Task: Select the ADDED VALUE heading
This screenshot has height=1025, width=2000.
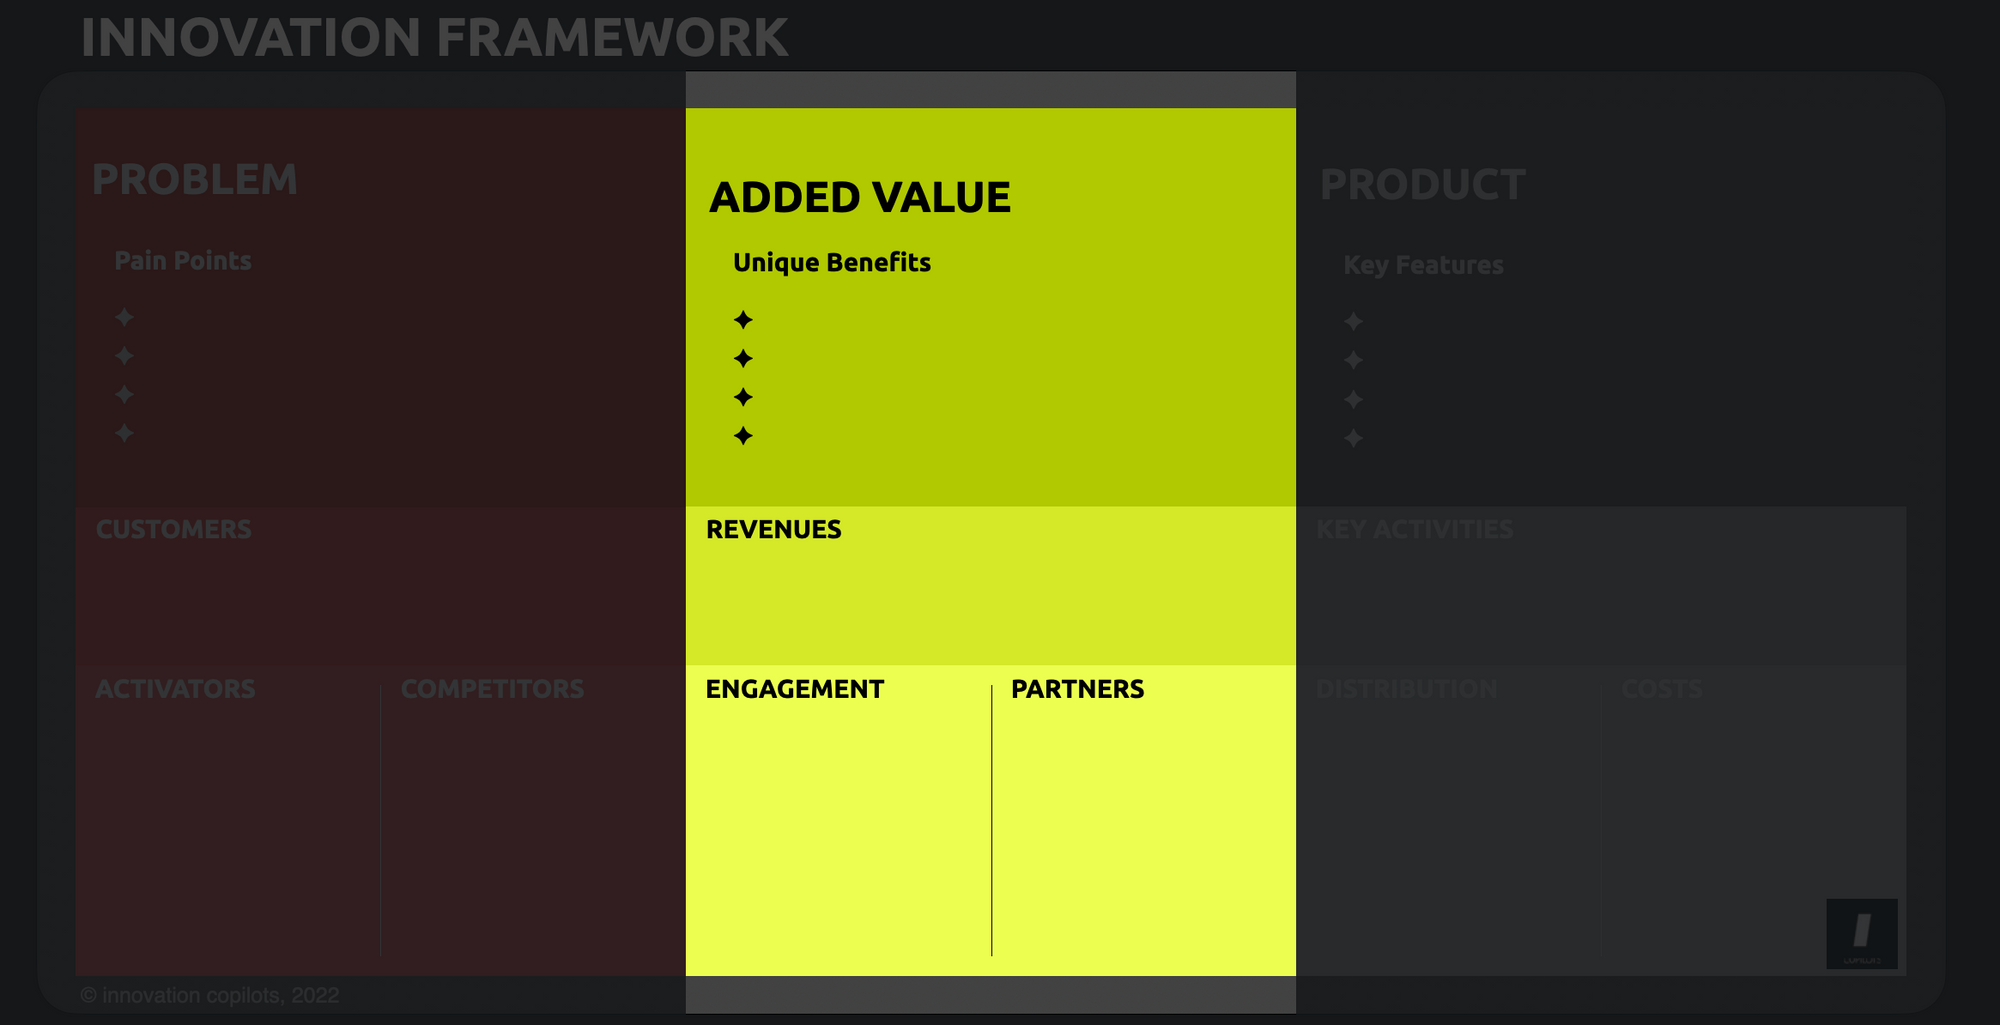Action: click(x=860, y=197)
